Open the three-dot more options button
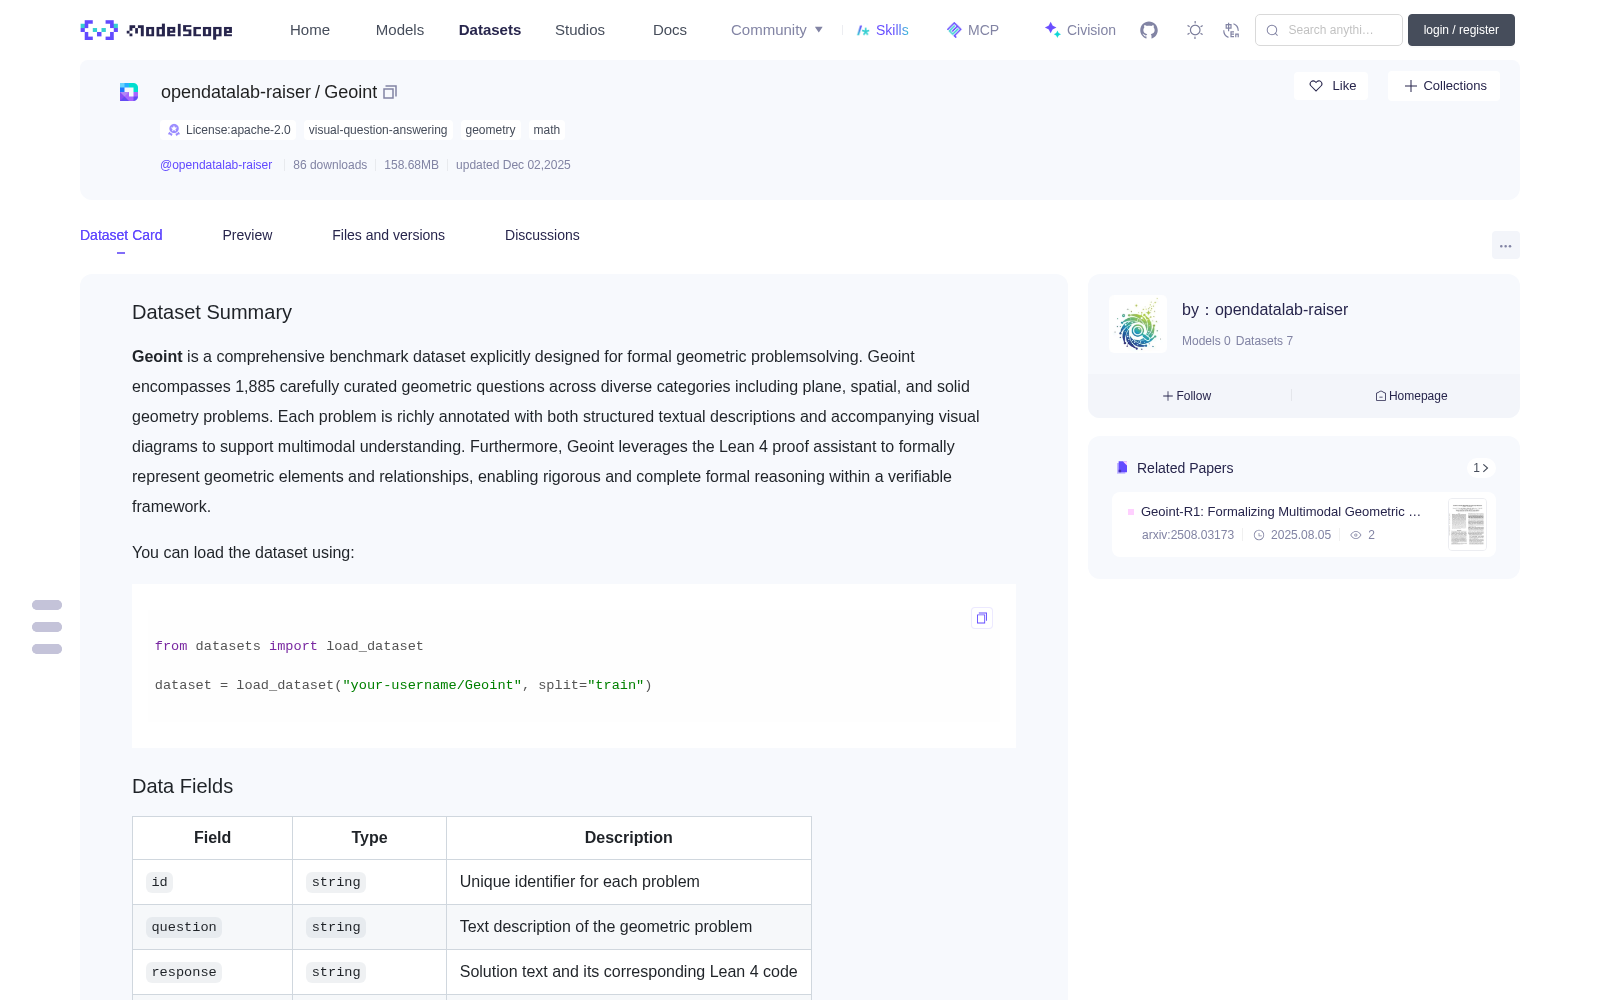 click(1505, 245)
